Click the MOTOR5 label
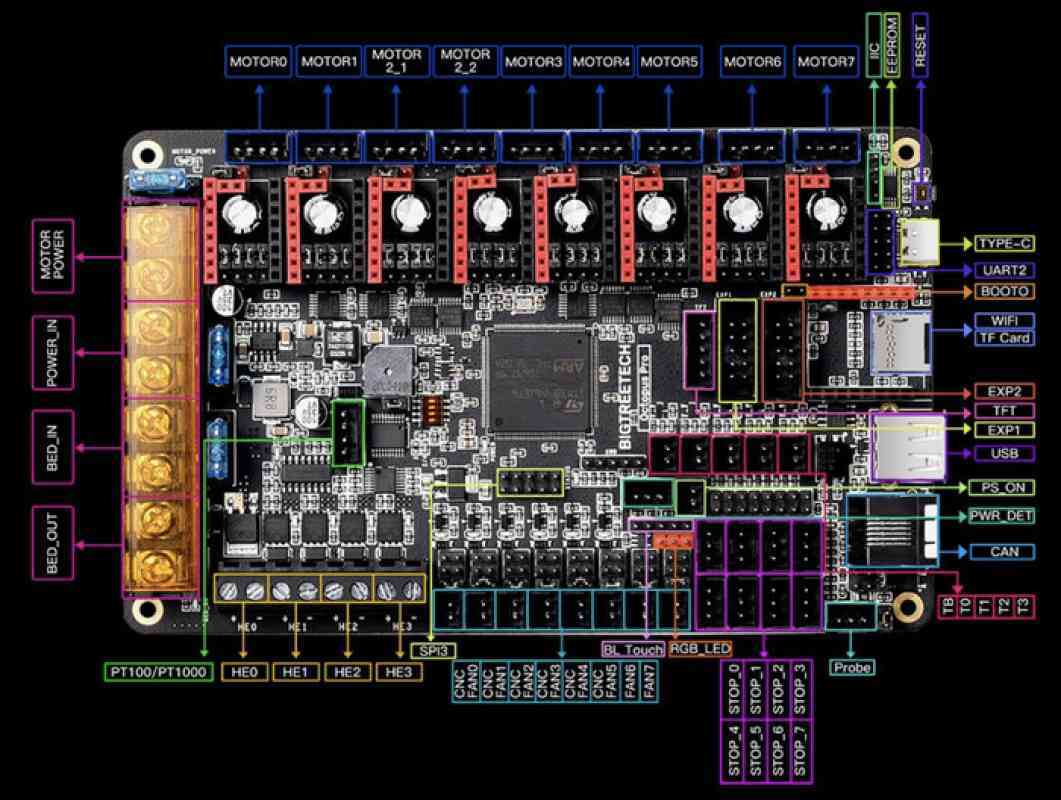The width and height of the screenshot is (1061, 800). 669,62
